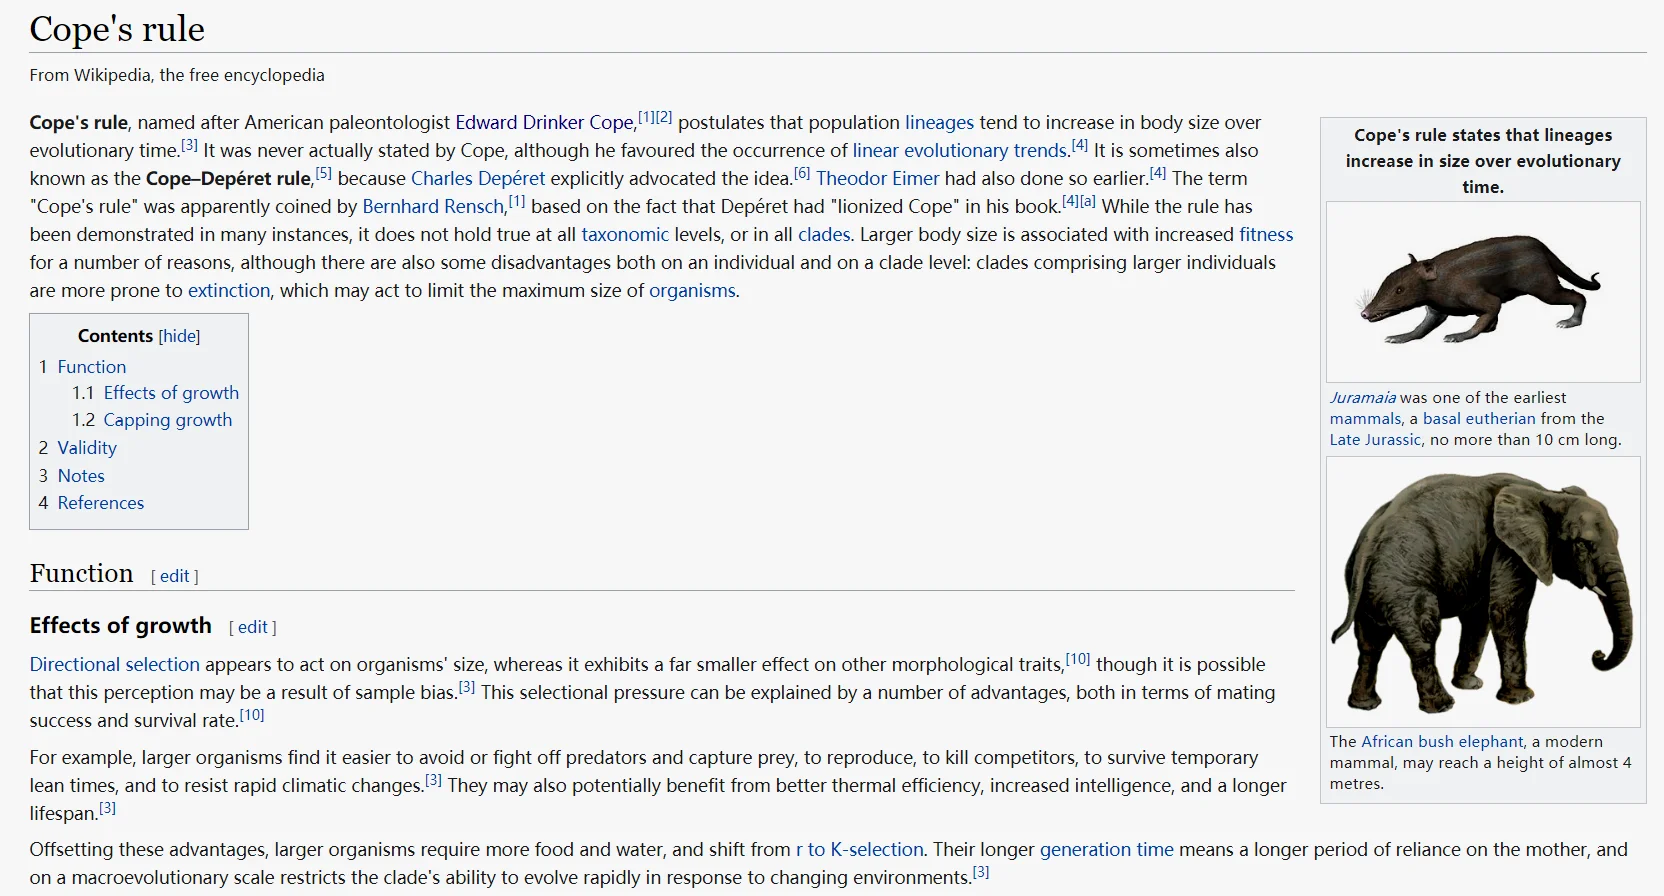Open the organisms link

coord(692,291)
